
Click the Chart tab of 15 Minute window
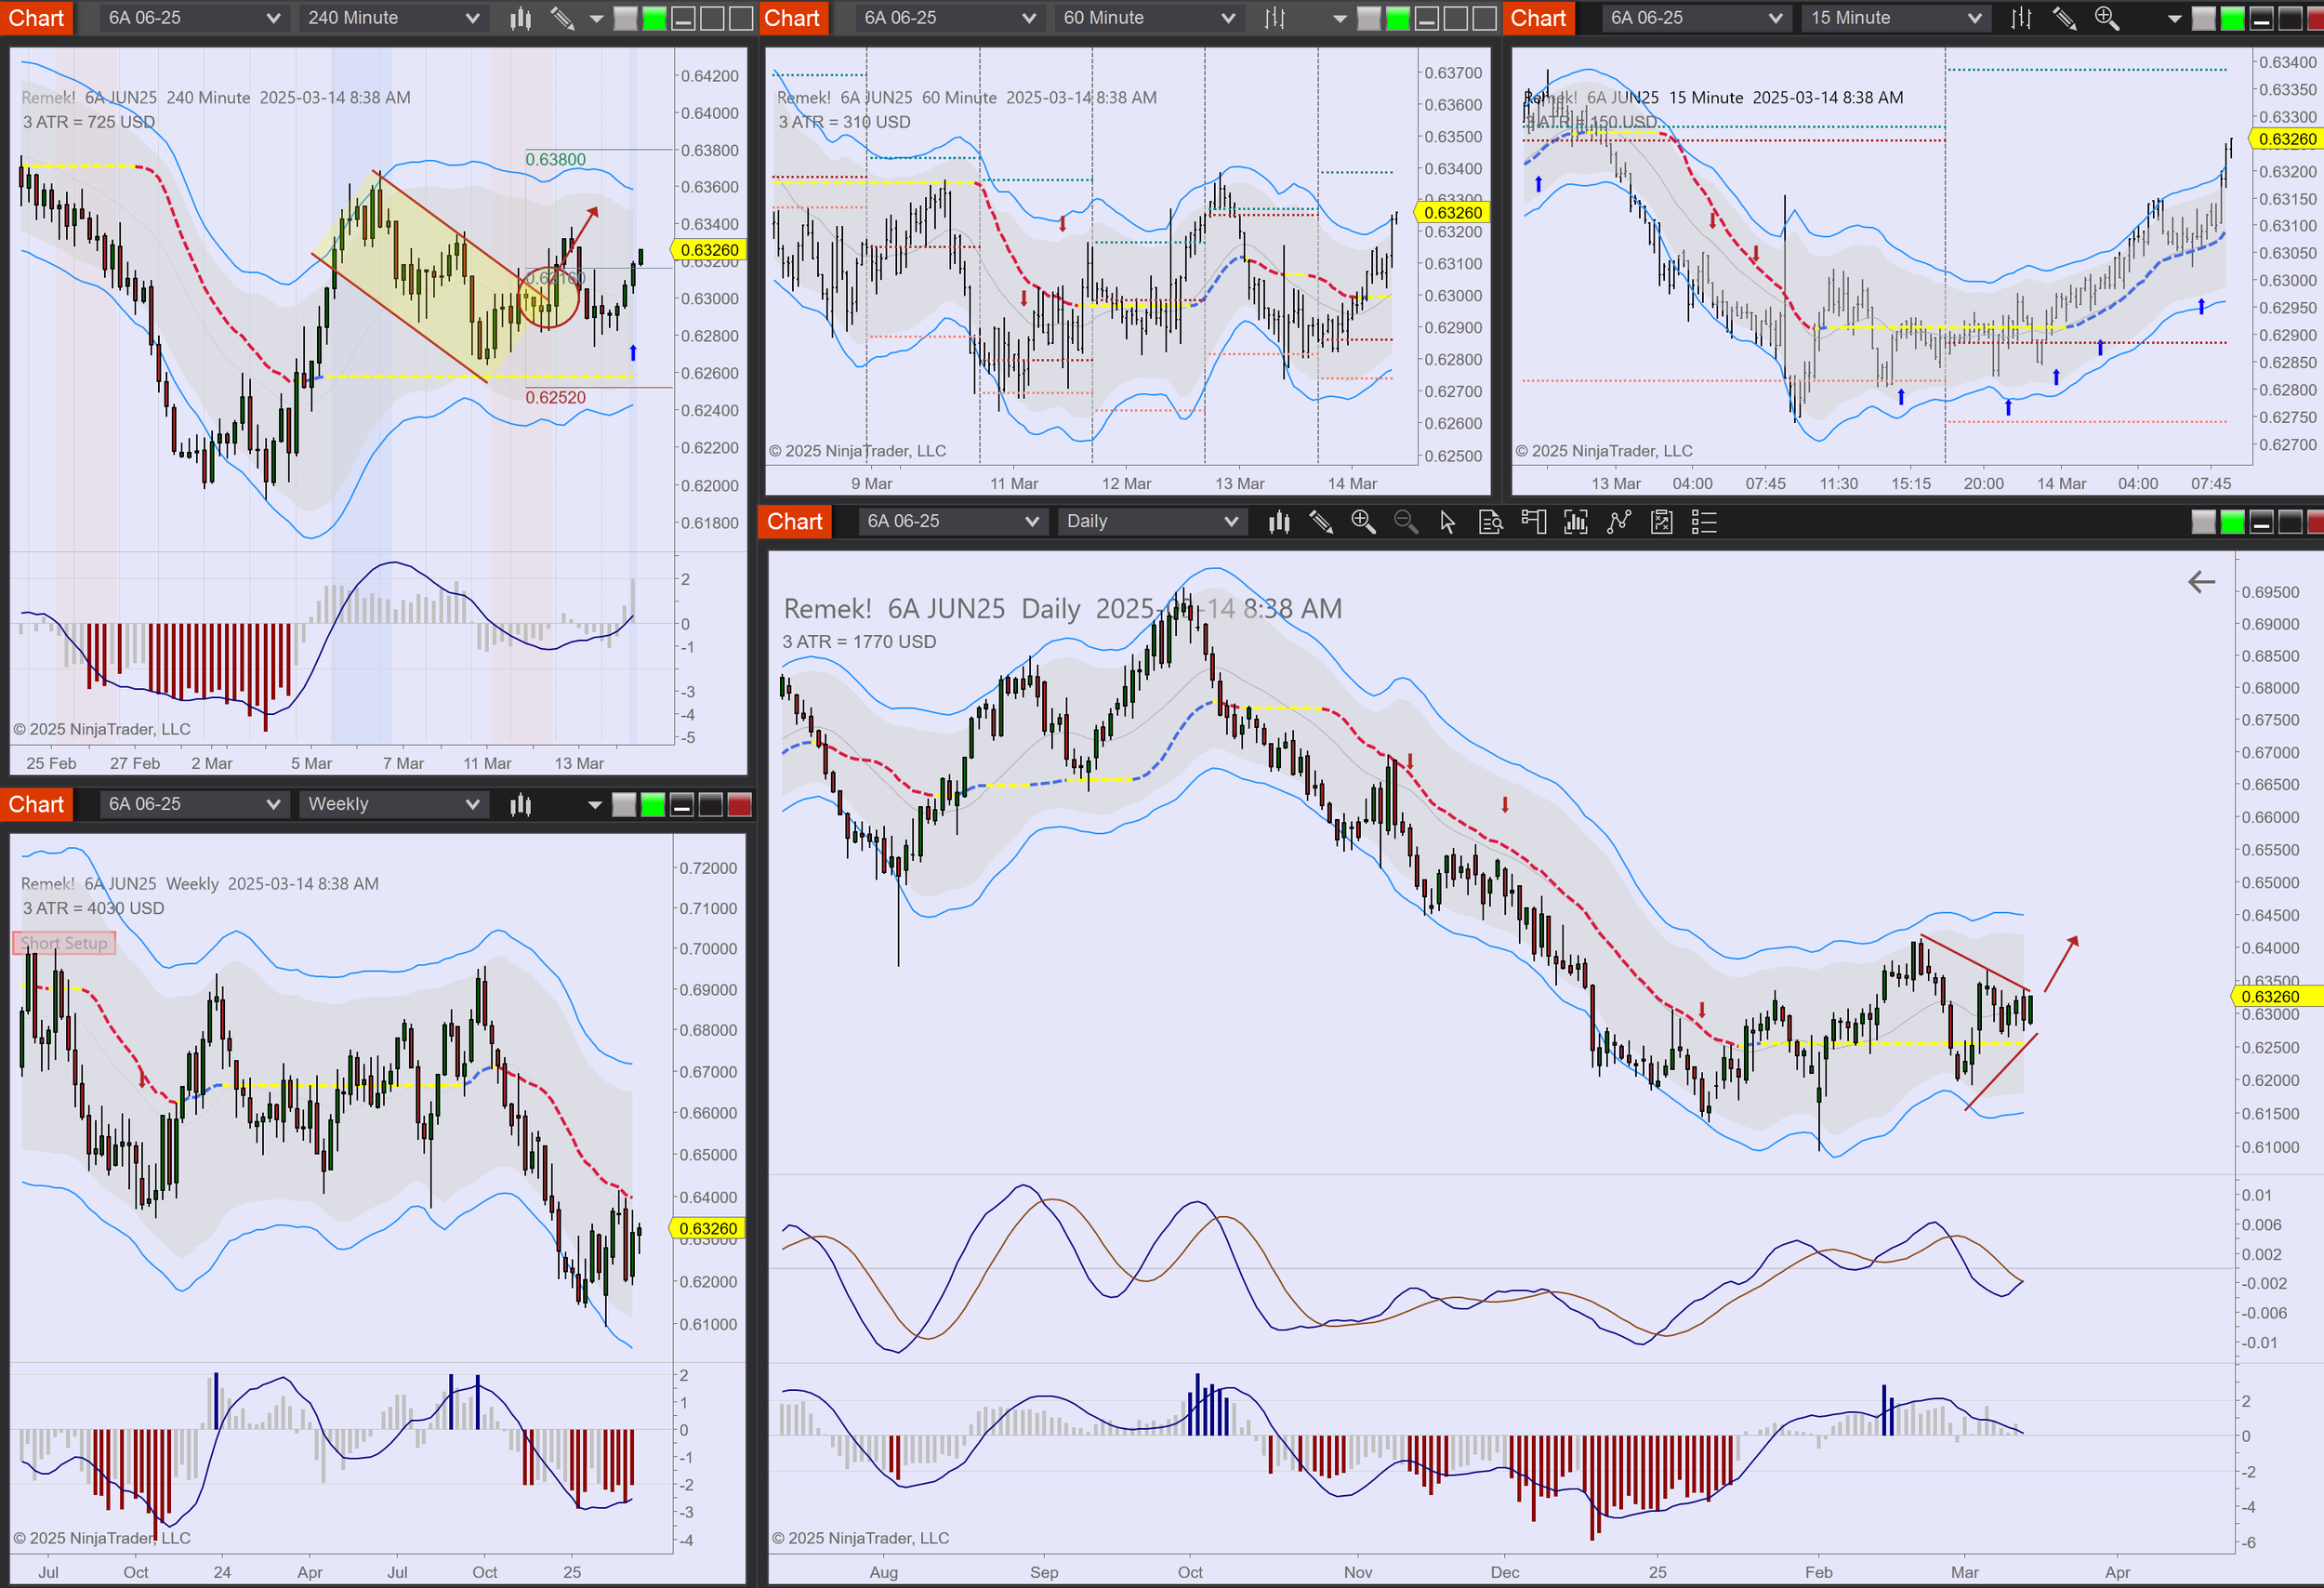pos(1538,18)
